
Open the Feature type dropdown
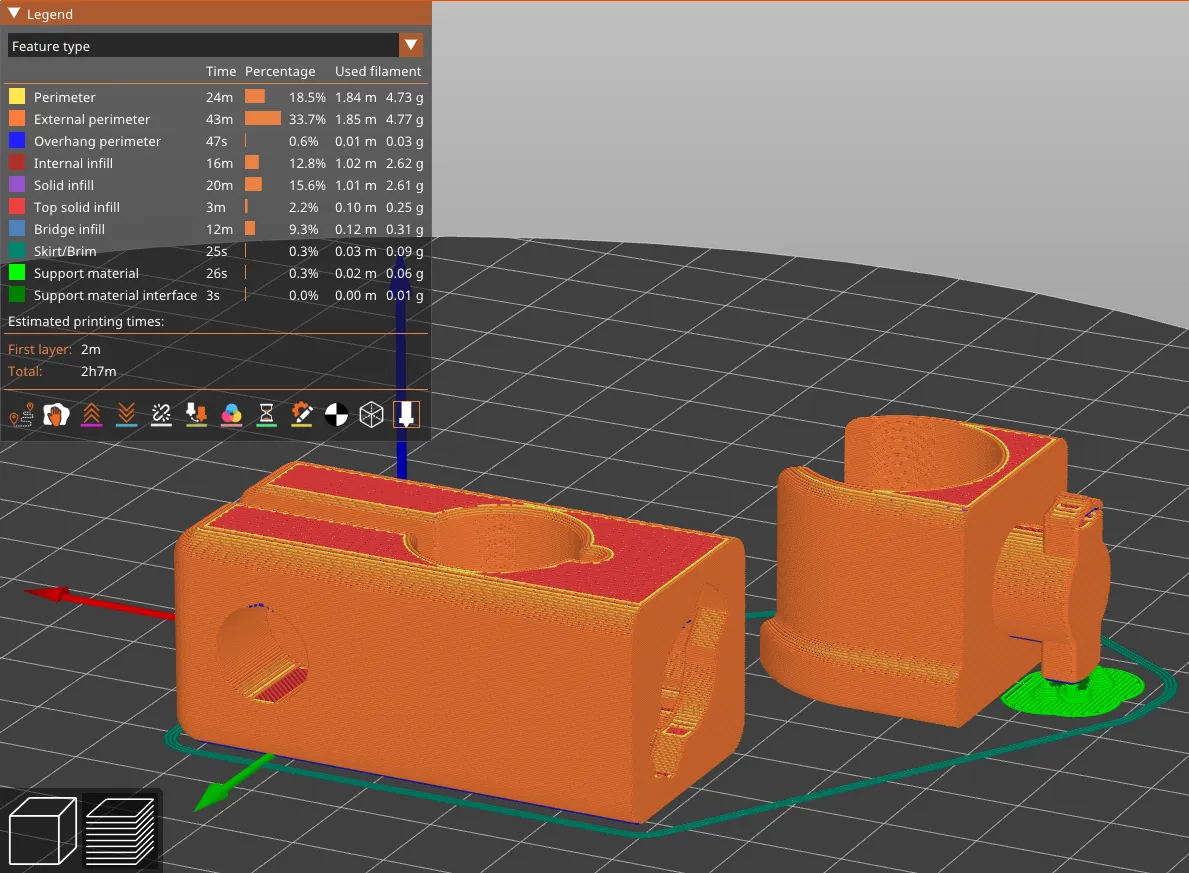[x=410, y=46]
